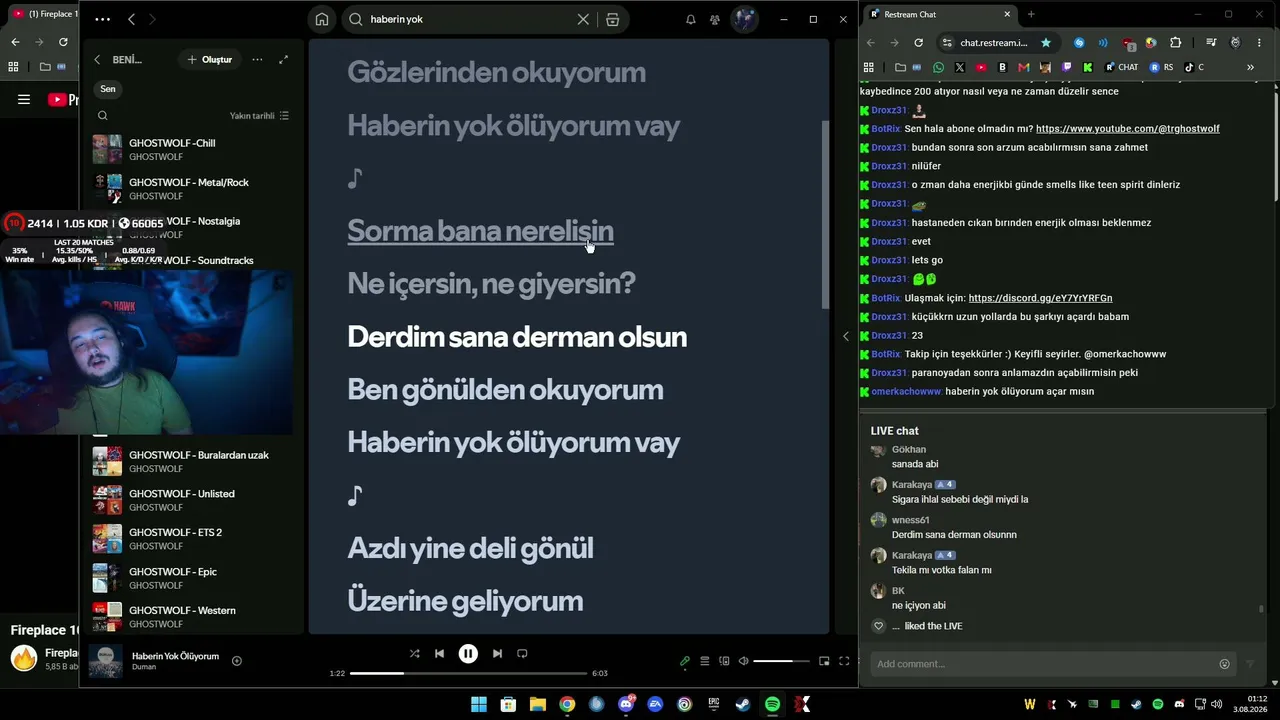Open the Spotify profile avatar menu
1280x720 pixels.
click(x=745, y=19)
